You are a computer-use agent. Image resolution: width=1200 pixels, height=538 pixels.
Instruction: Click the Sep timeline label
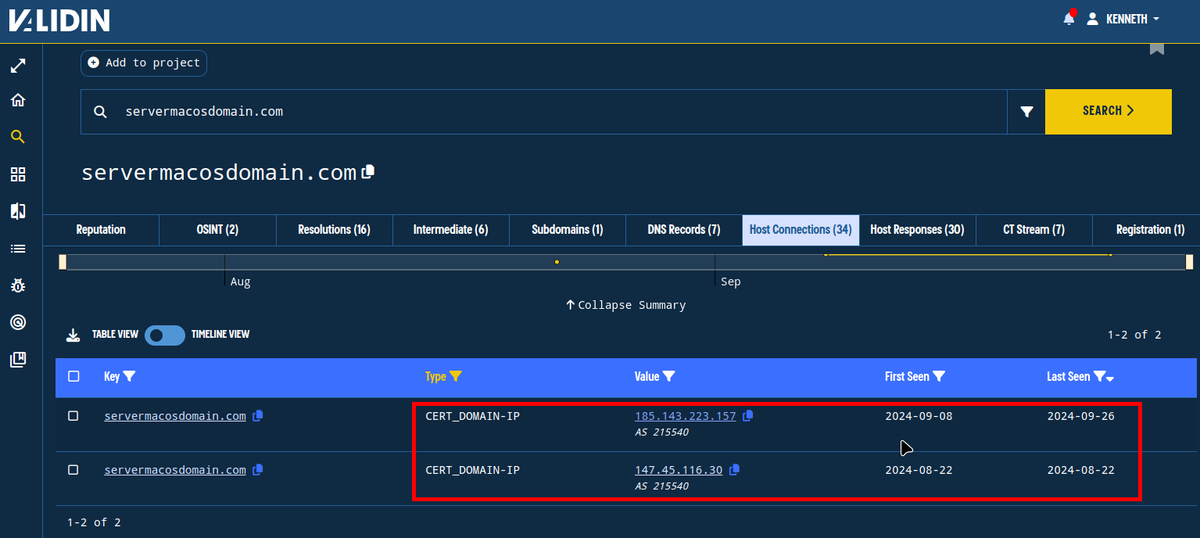pyautogui.click(x=731, y=282)
